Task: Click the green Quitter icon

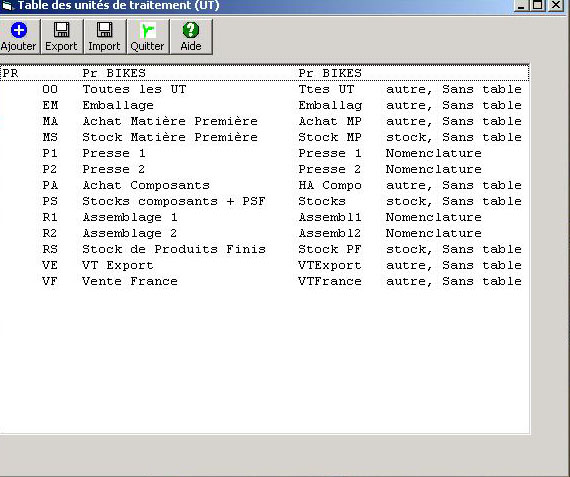Action: pos(147,30)
